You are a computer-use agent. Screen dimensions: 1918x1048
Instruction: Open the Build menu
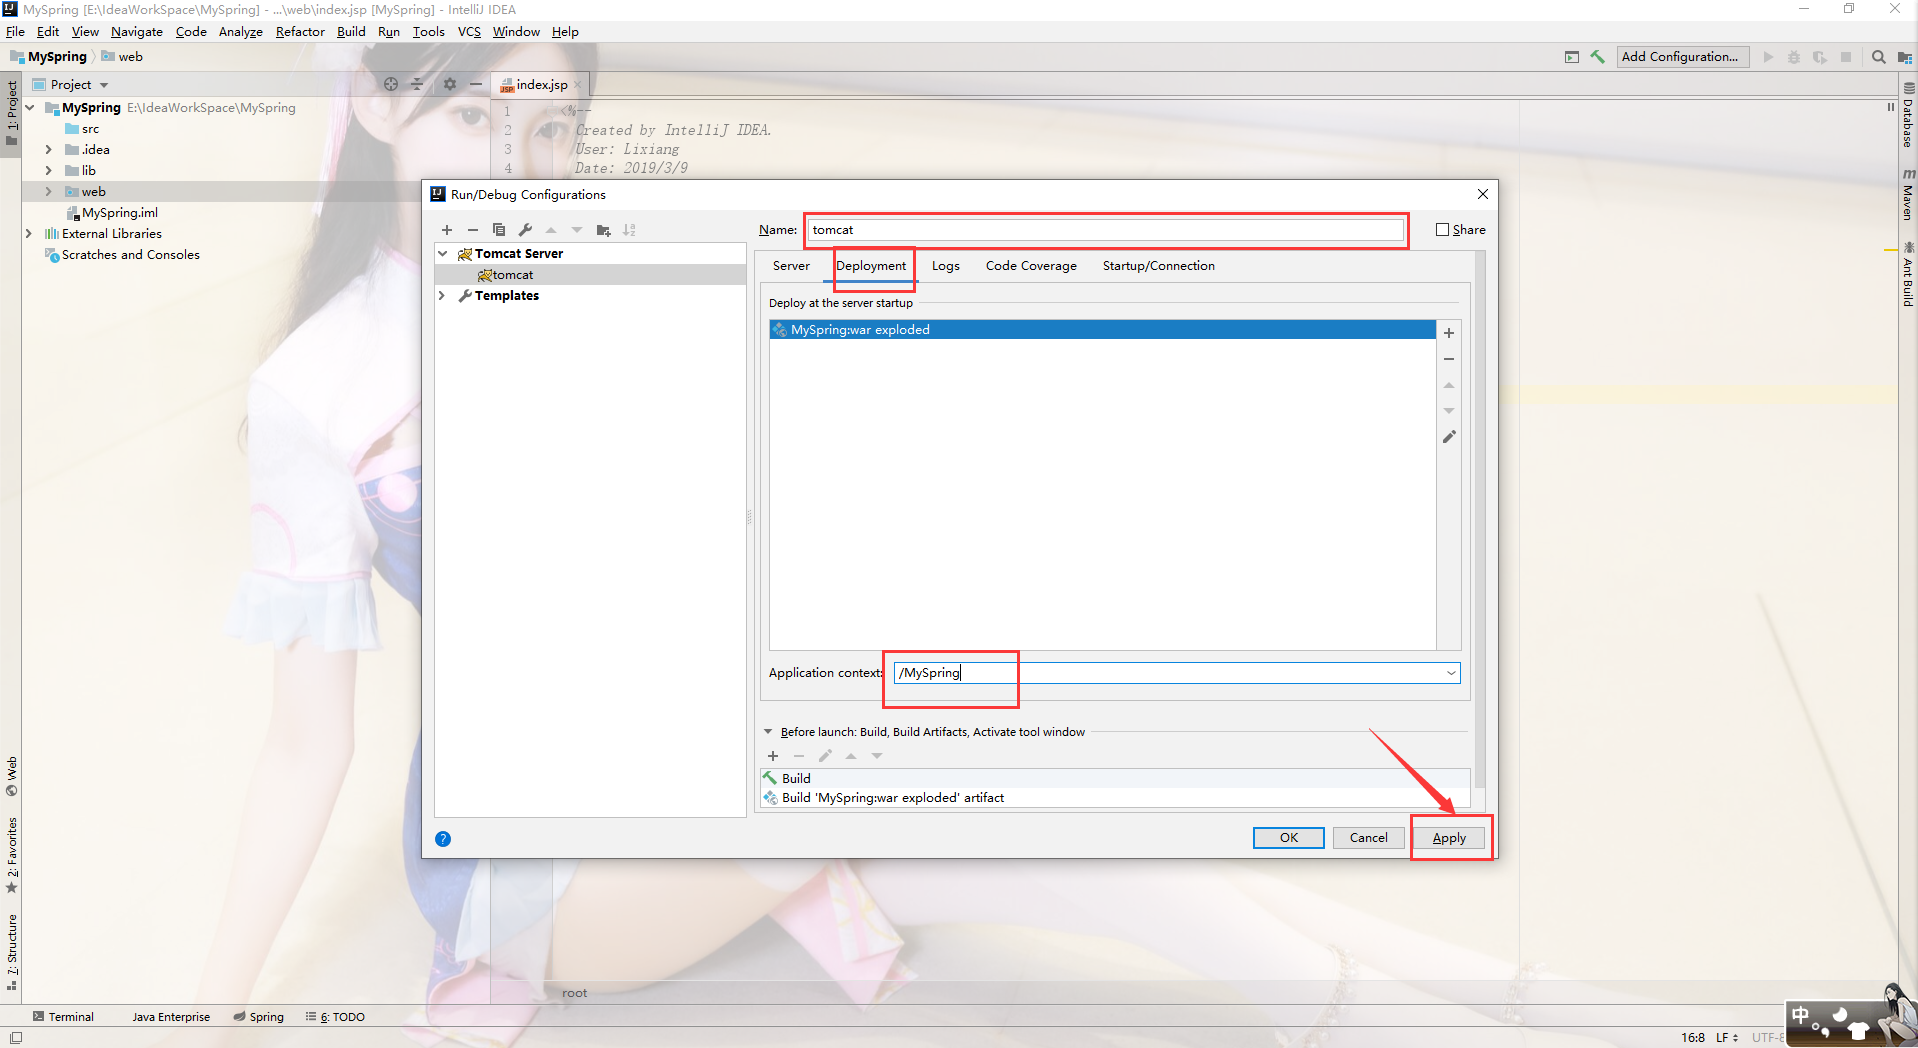tap(351, 32)
